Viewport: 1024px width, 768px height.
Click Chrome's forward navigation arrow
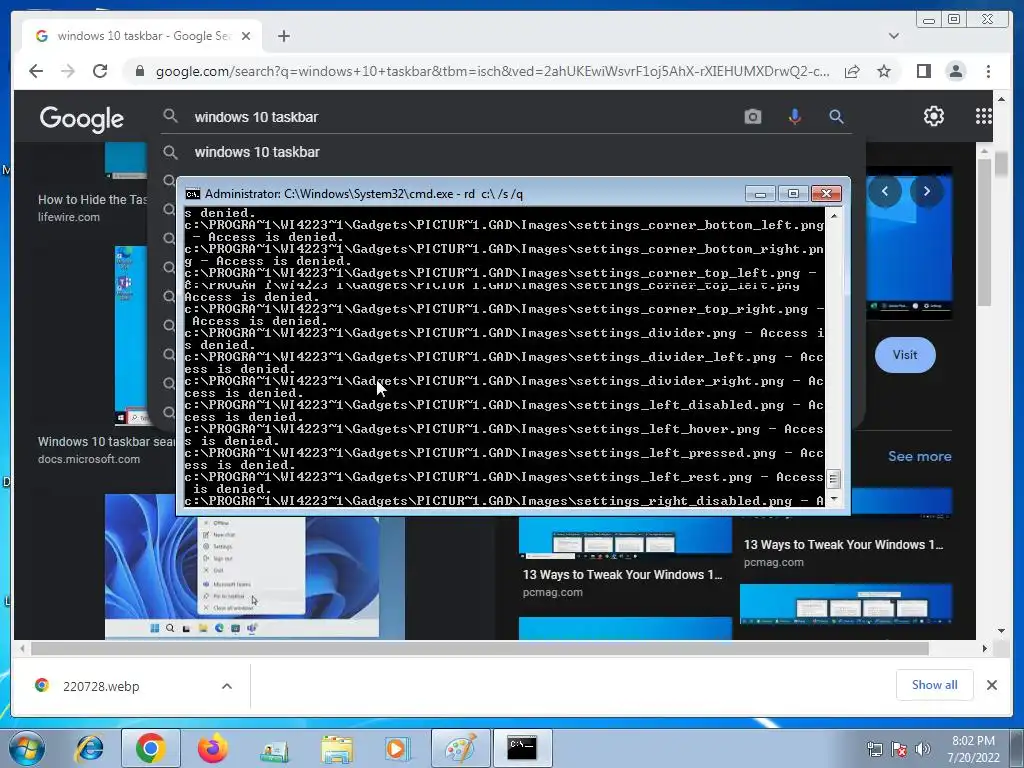(x=68, y=71)
